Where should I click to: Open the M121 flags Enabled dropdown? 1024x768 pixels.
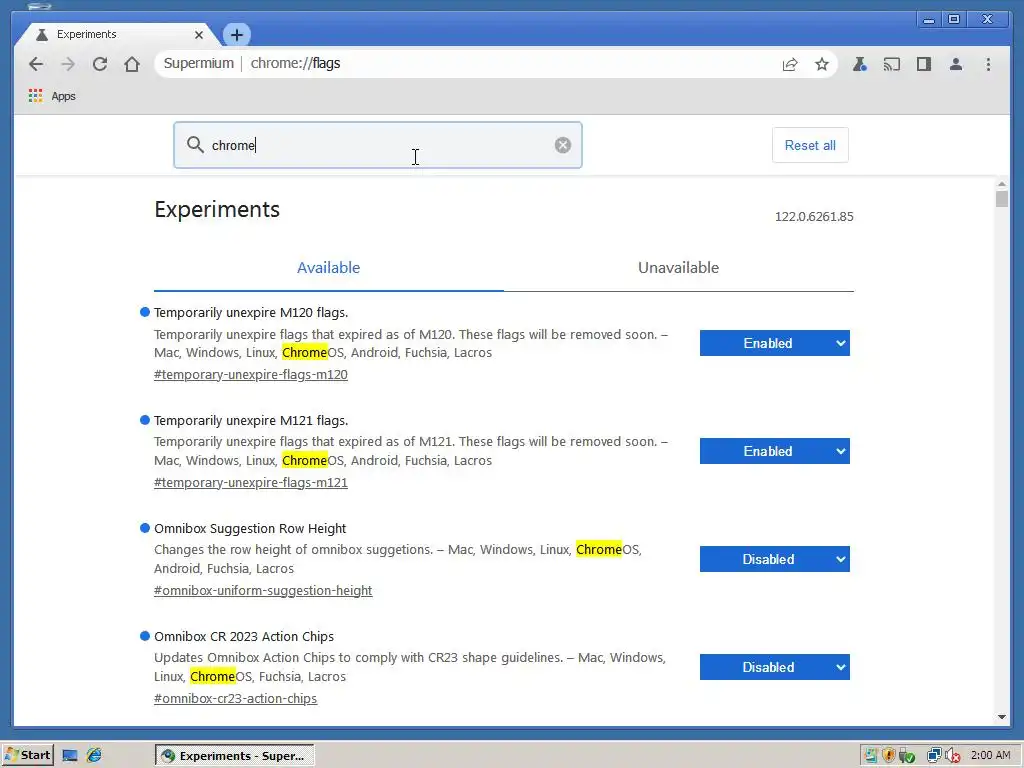(x=775, y=451)
